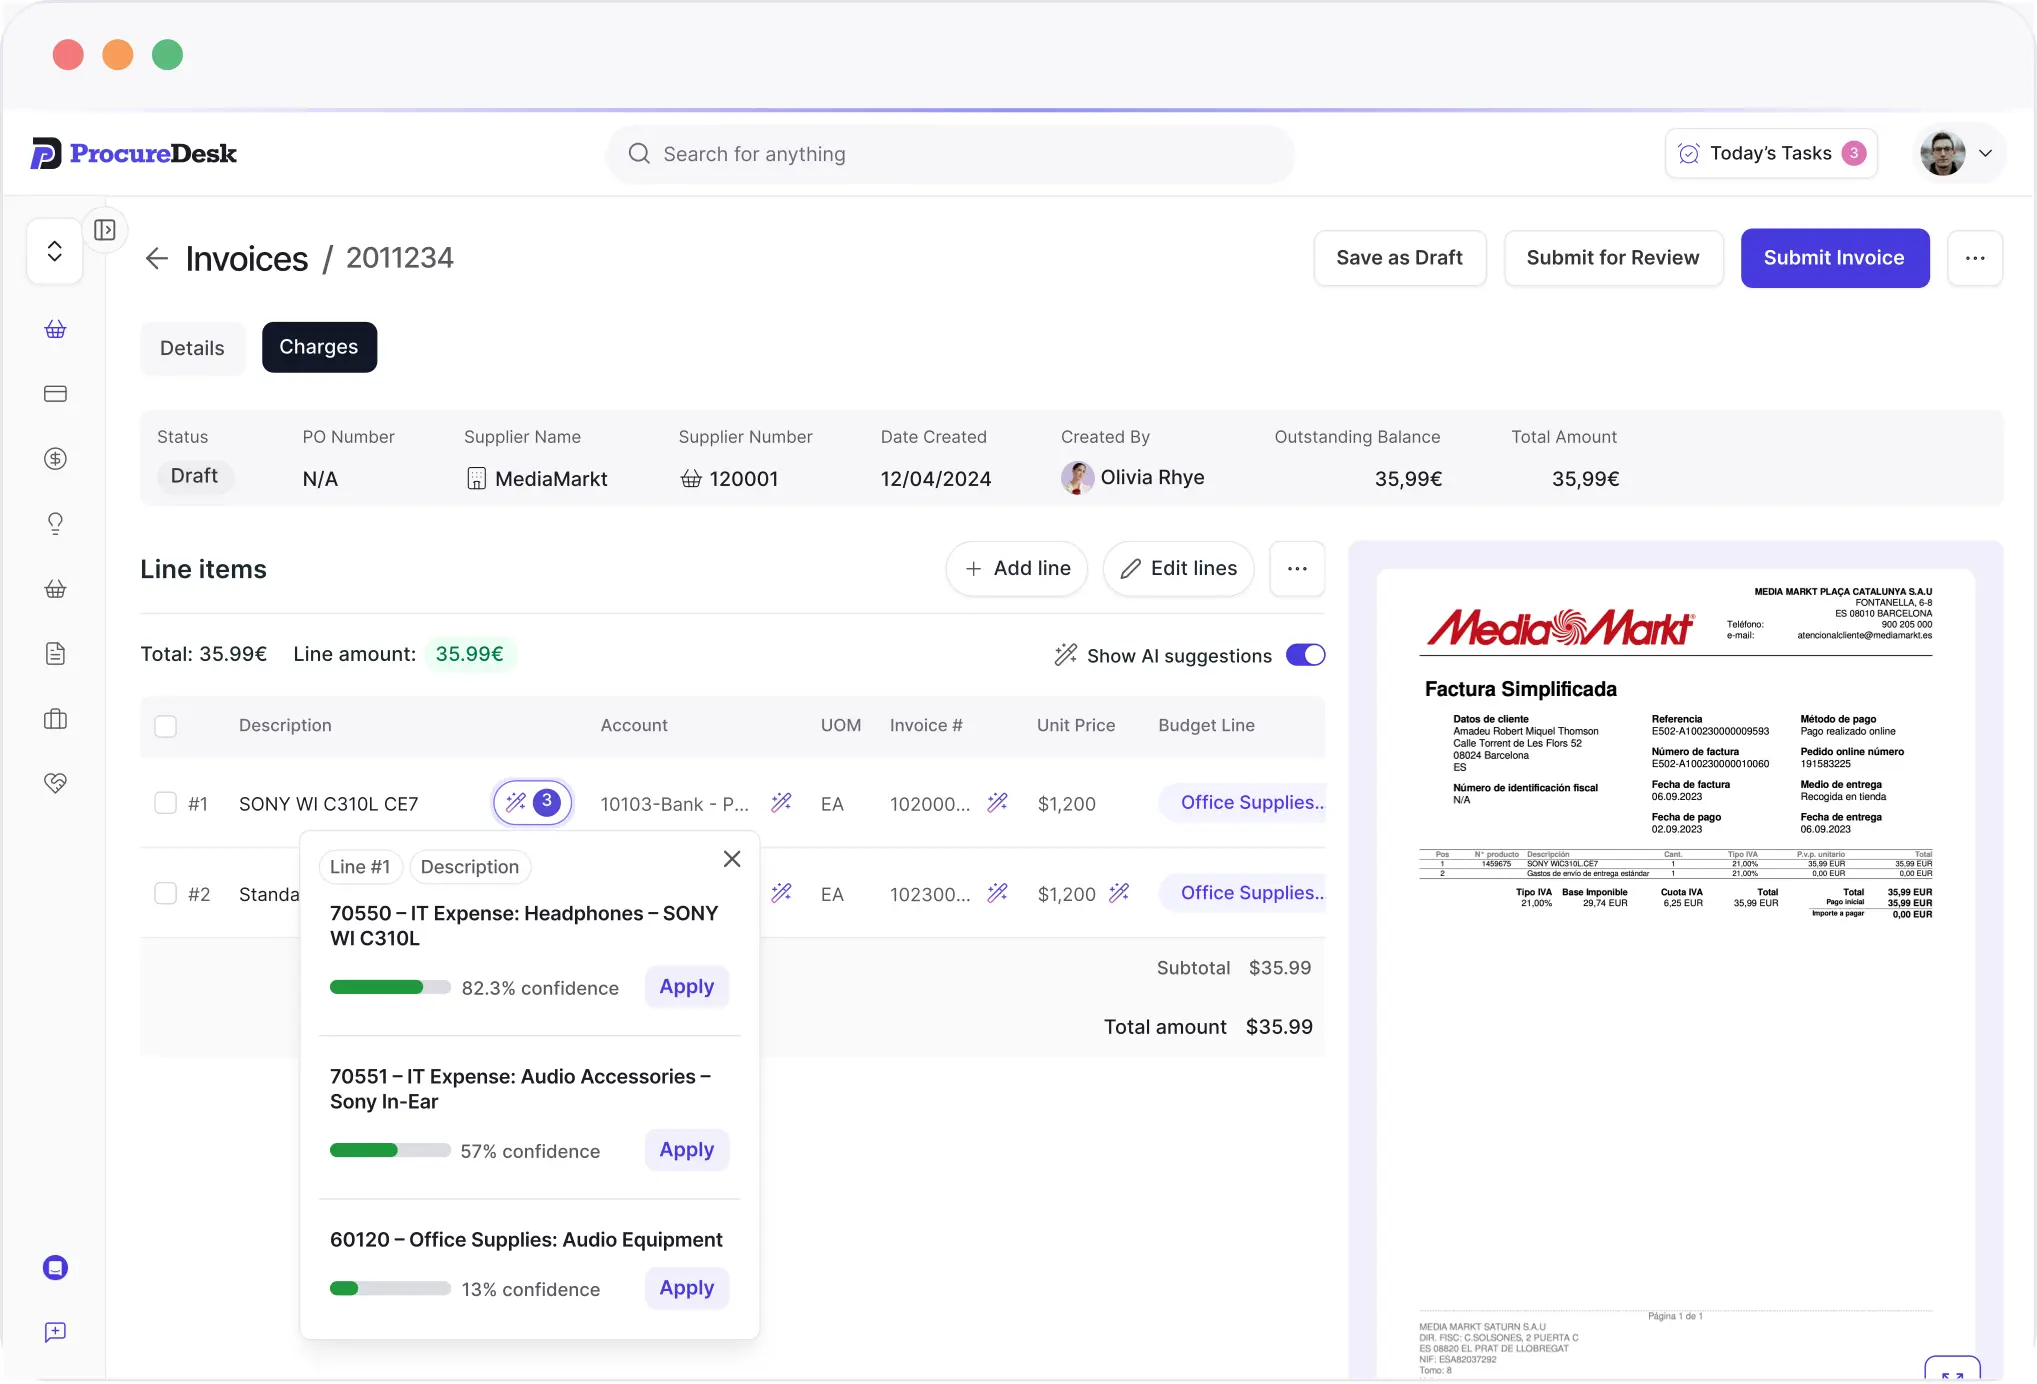
Task: Click the AI suggestions badge on line #1
Action: pos(533,802)
